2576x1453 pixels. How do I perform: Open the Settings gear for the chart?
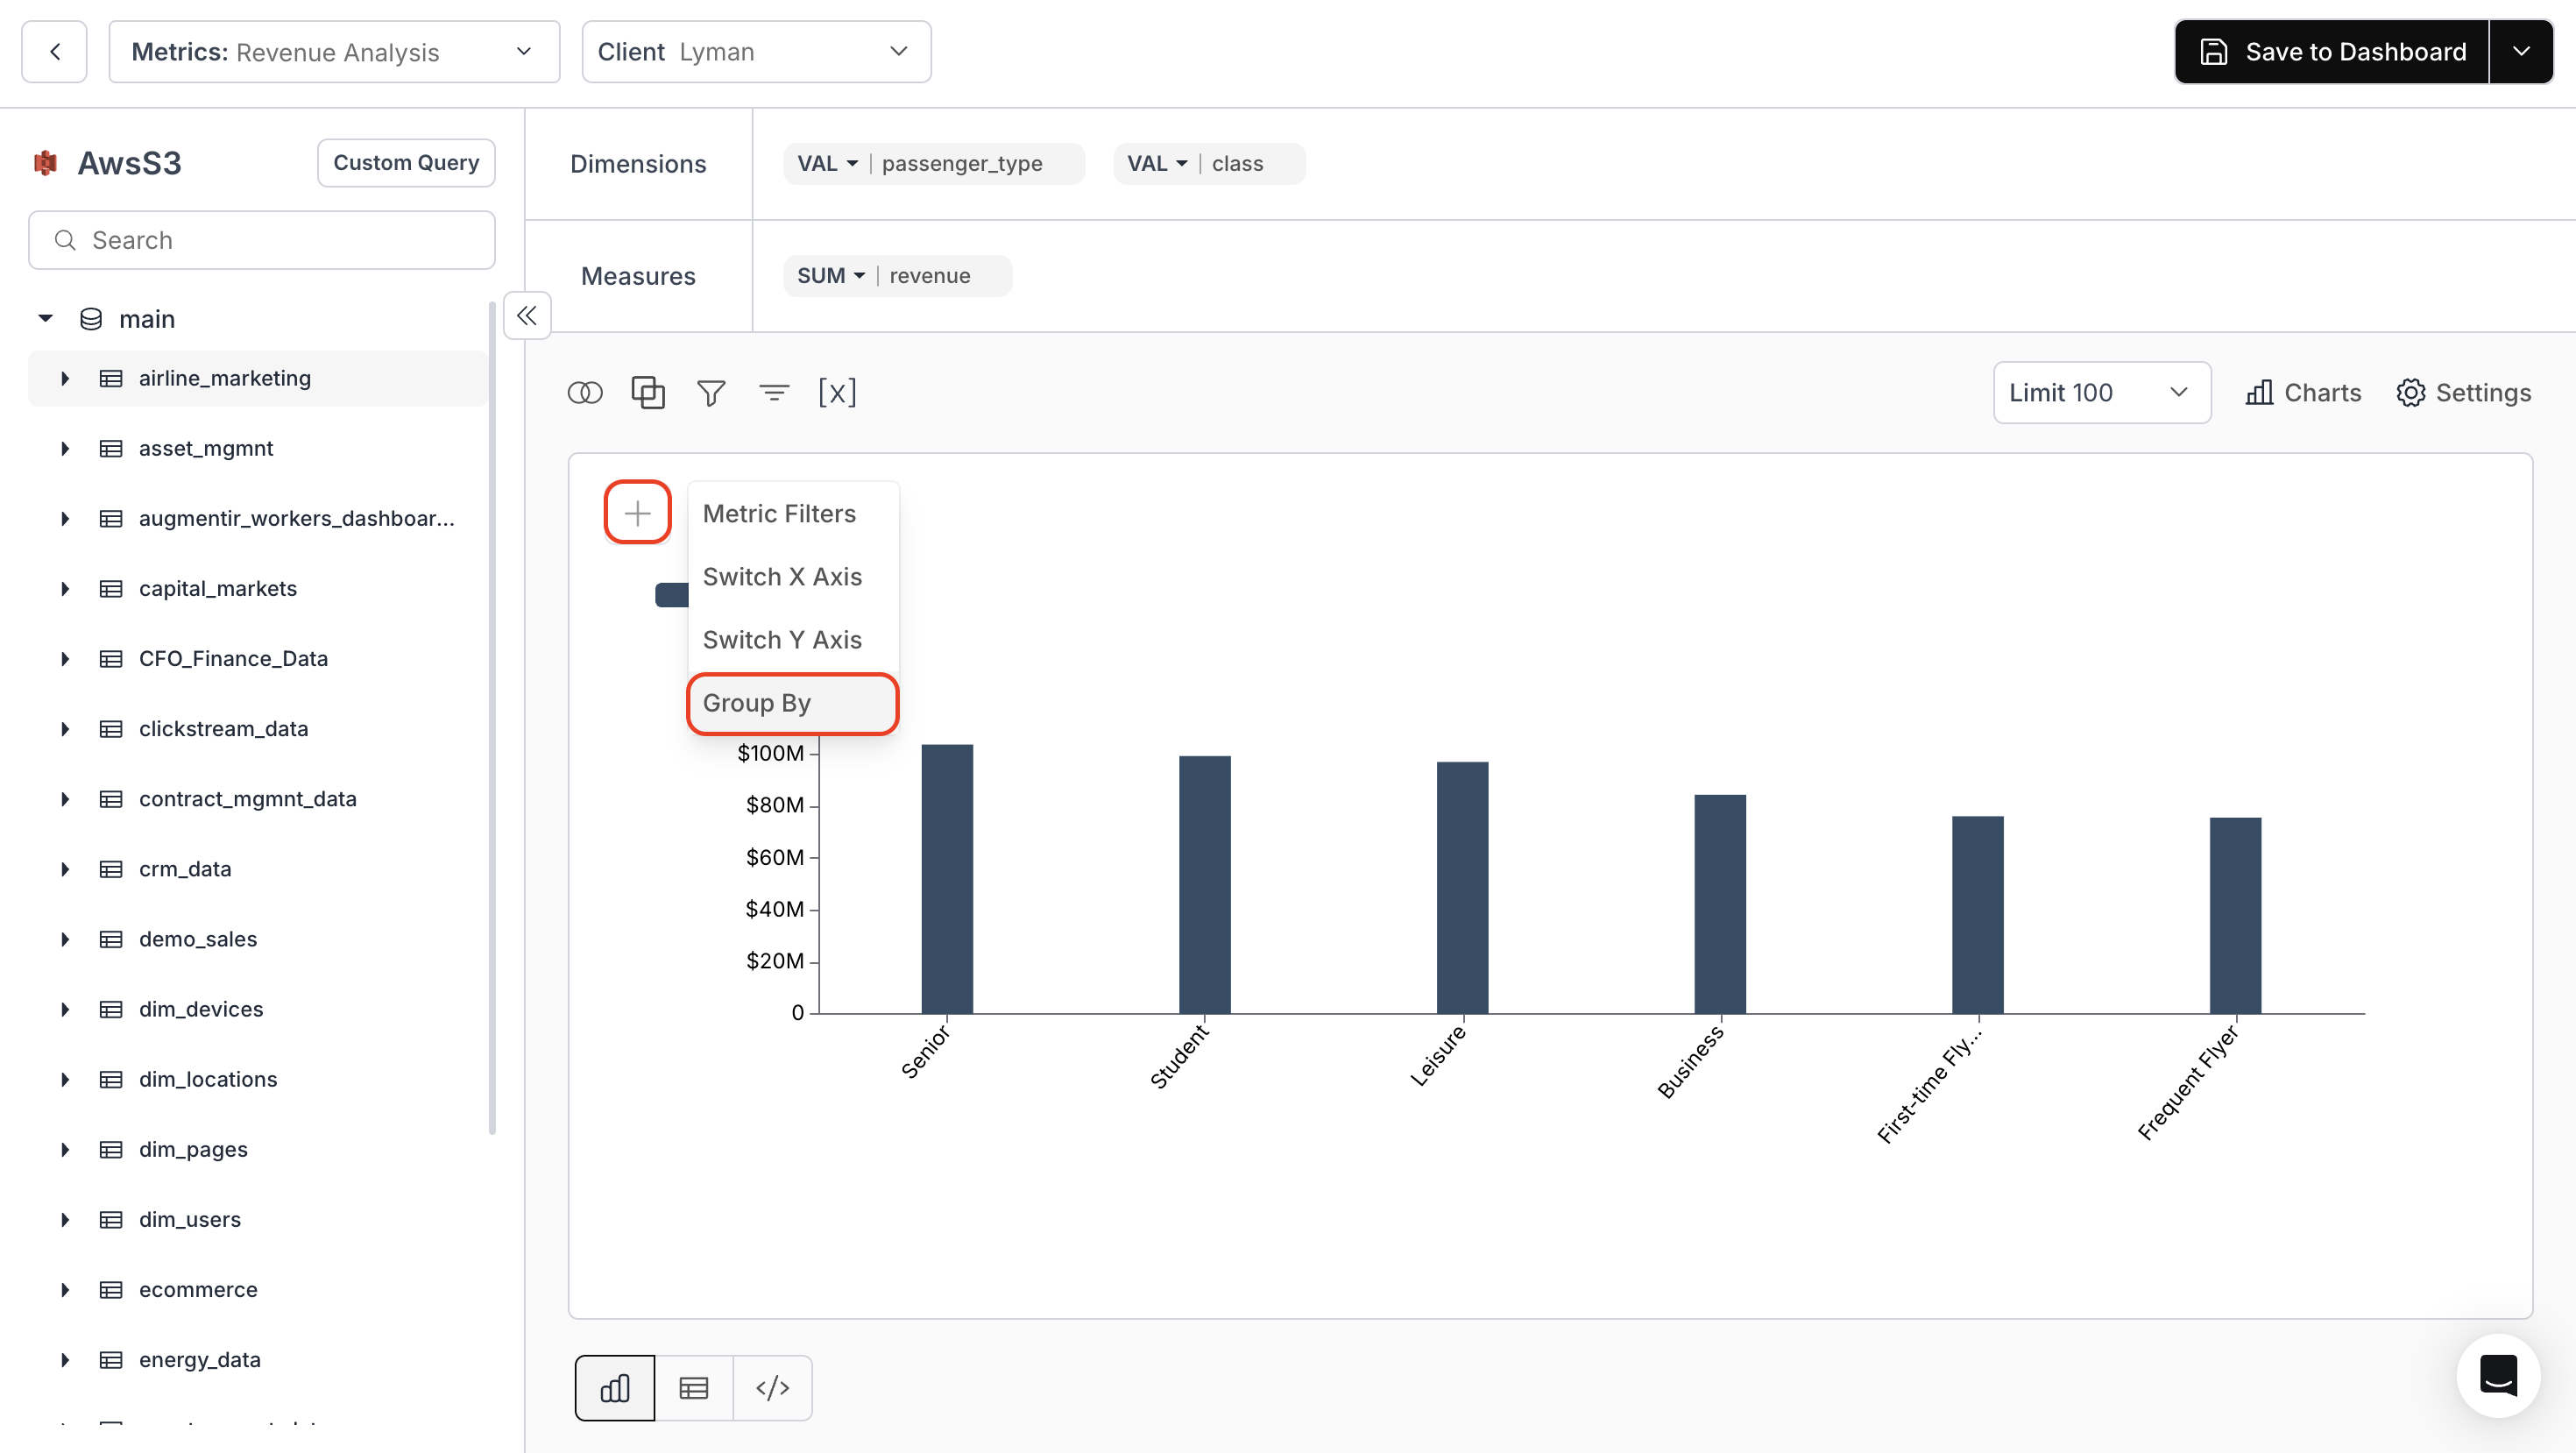[2462, 392]
